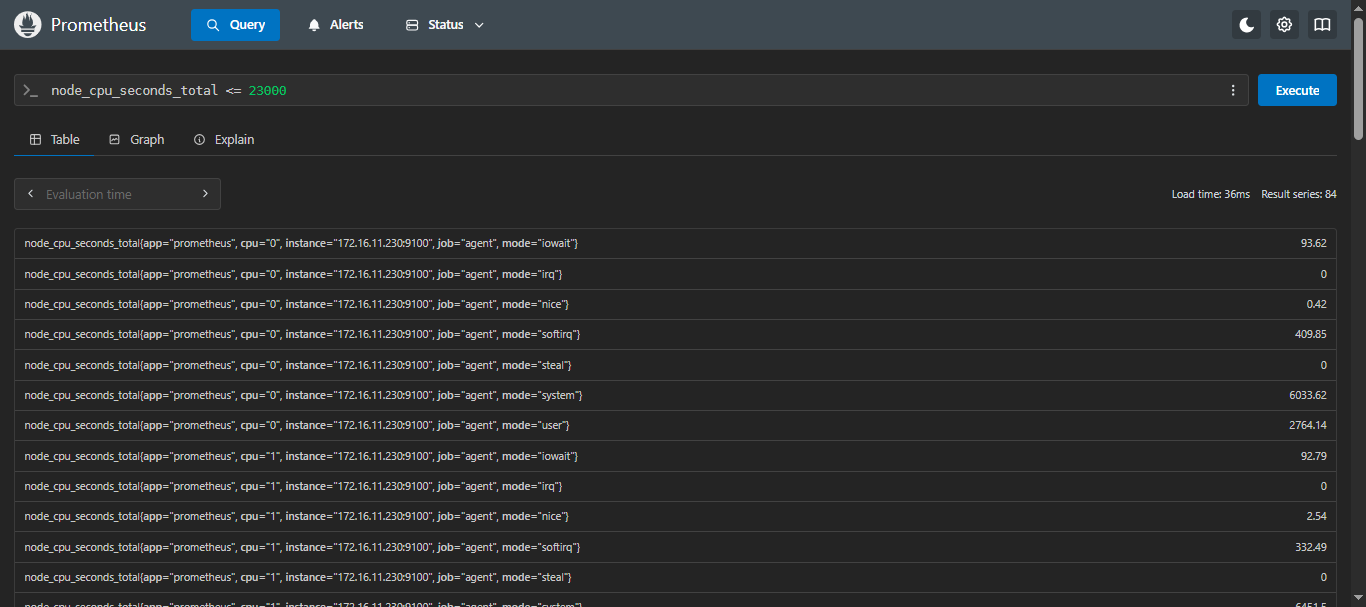Click the cpu="0" mode="system" series label
The image size is (1366, 607).
(303, 395)
